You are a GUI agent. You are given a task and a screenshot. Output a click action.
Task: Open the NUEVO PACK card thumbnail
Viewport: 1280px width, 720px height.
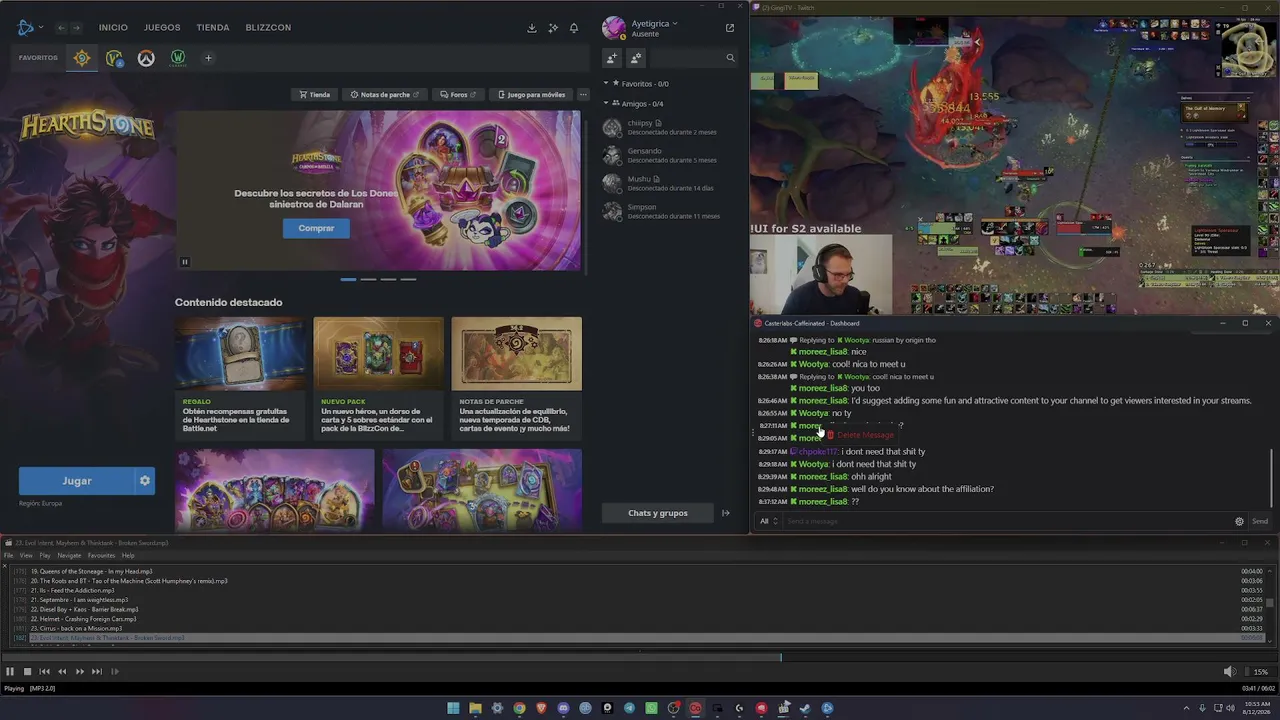pos(378,353)
